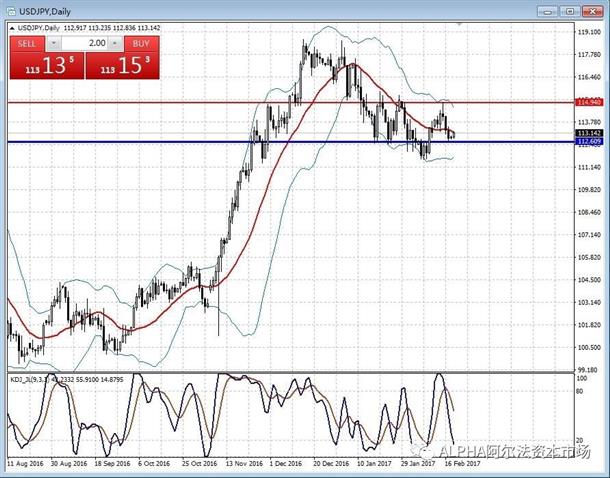The width and height of the screenshot is (610, 478).
Task: Click the current price label 113.142
Action: tap(589, 133)
